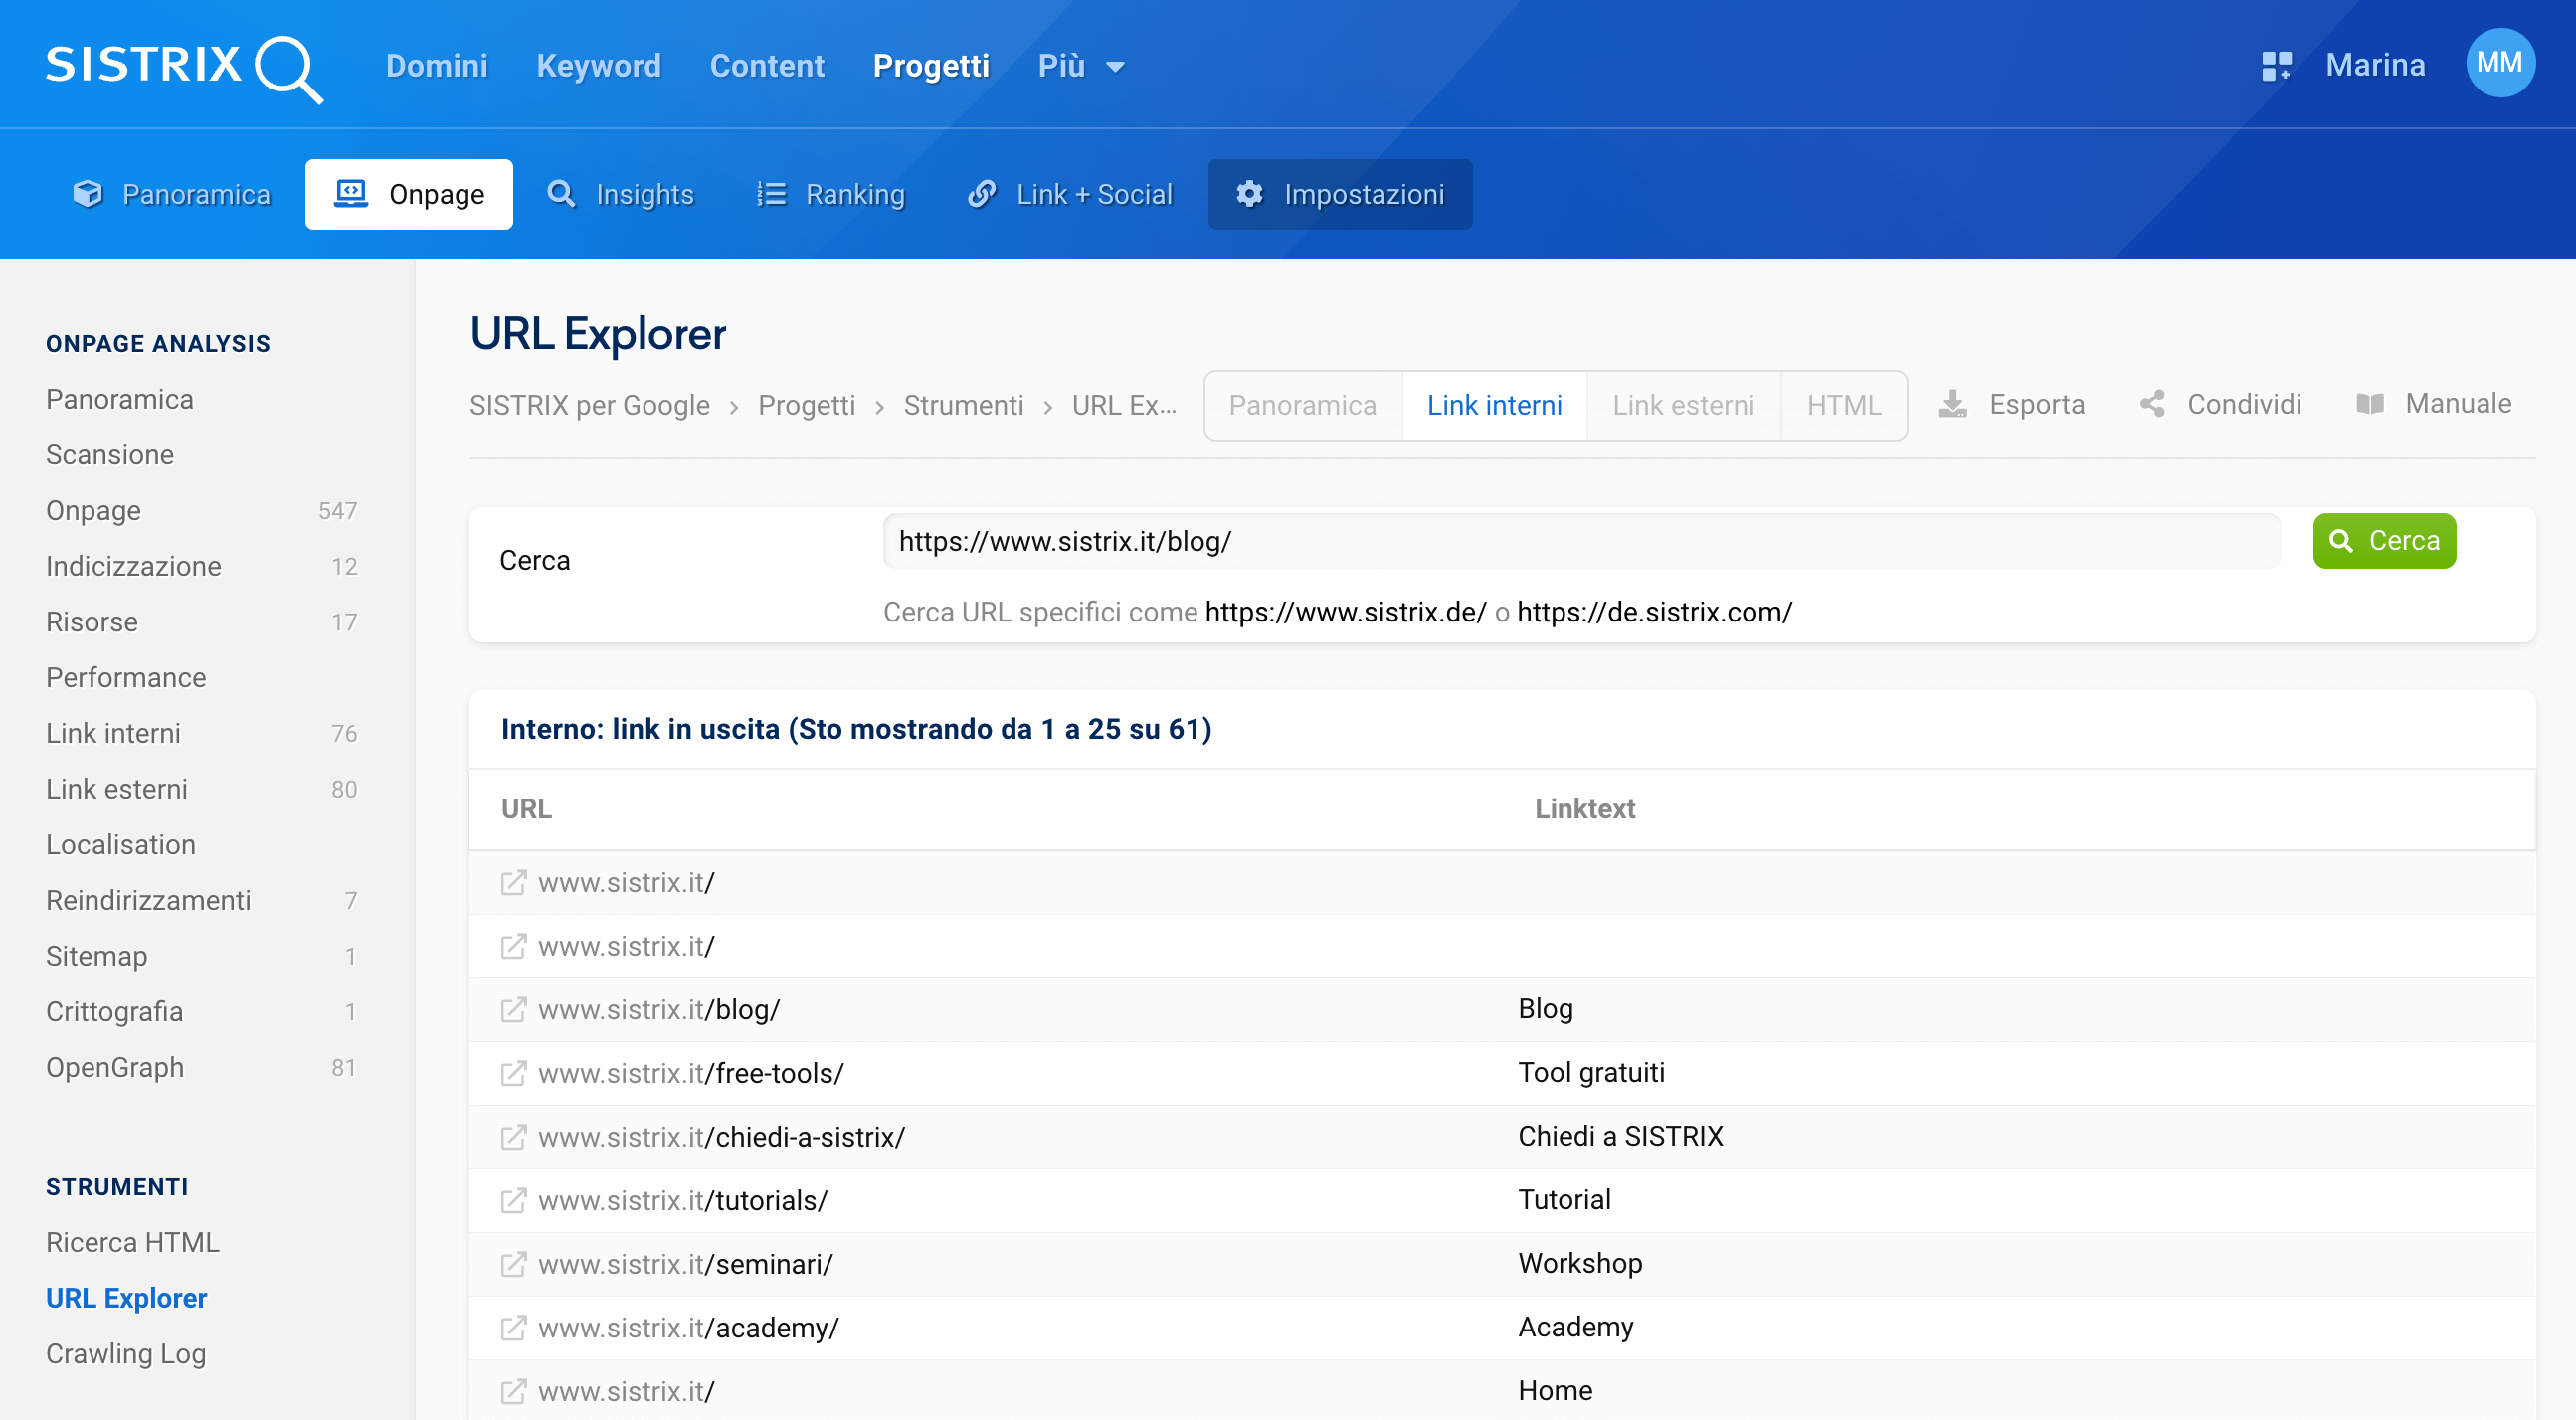Viewport: 2576px width, 1420px height.
Task: Click the Link + Social chain icon
Action: pos(982,194)
